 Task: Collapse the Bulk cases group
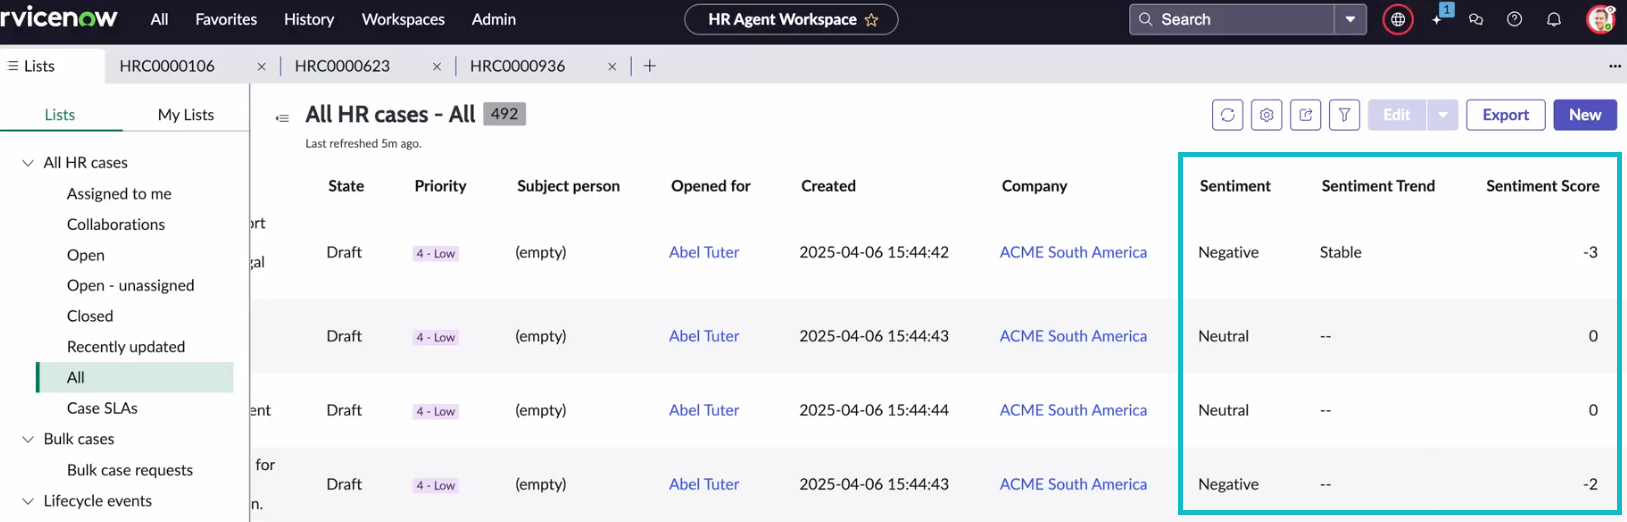tap(28, 439)
